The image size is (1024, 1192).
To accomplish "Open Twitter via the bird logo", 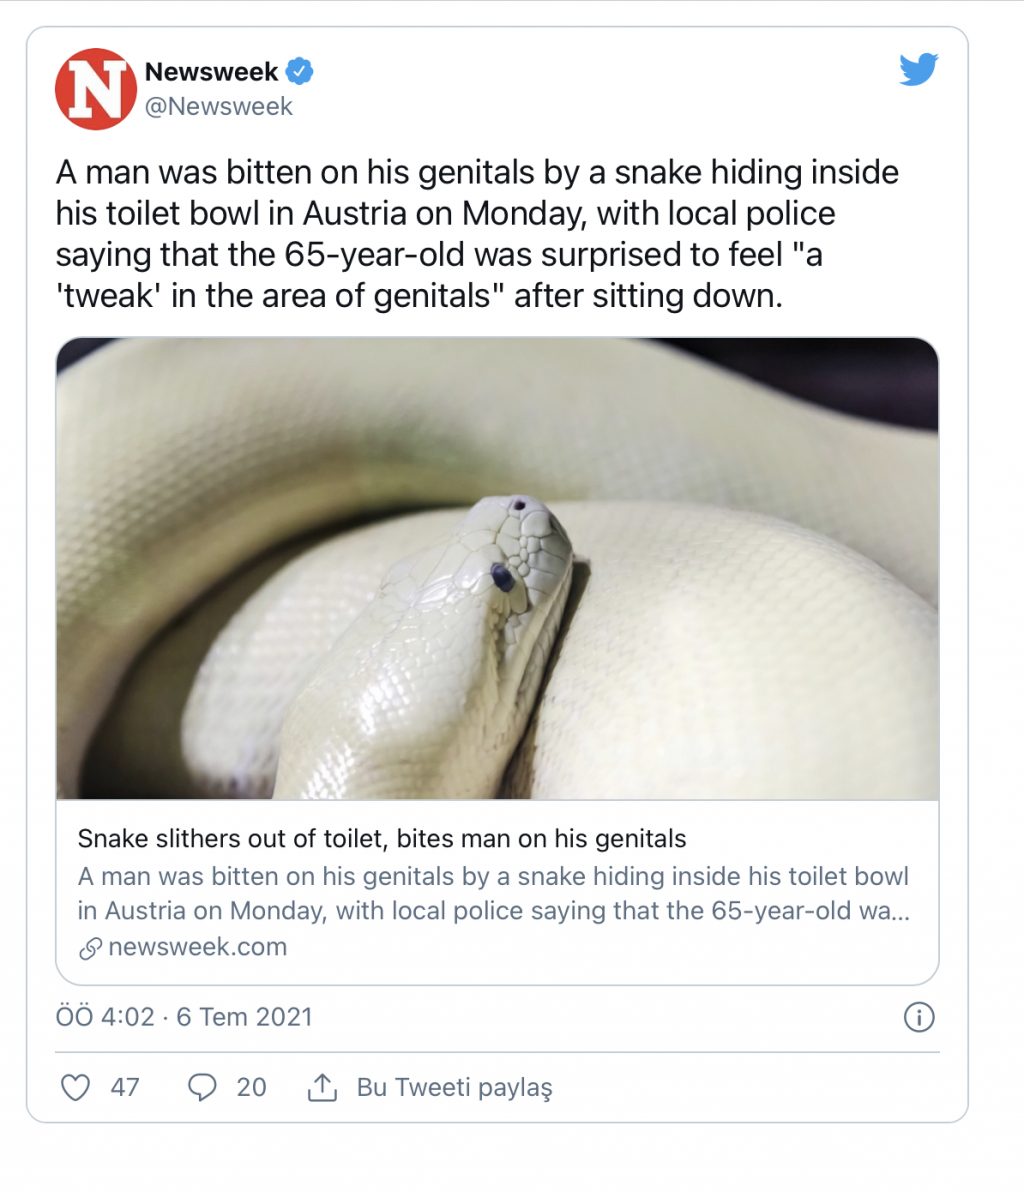I will [x=918, y=70].
